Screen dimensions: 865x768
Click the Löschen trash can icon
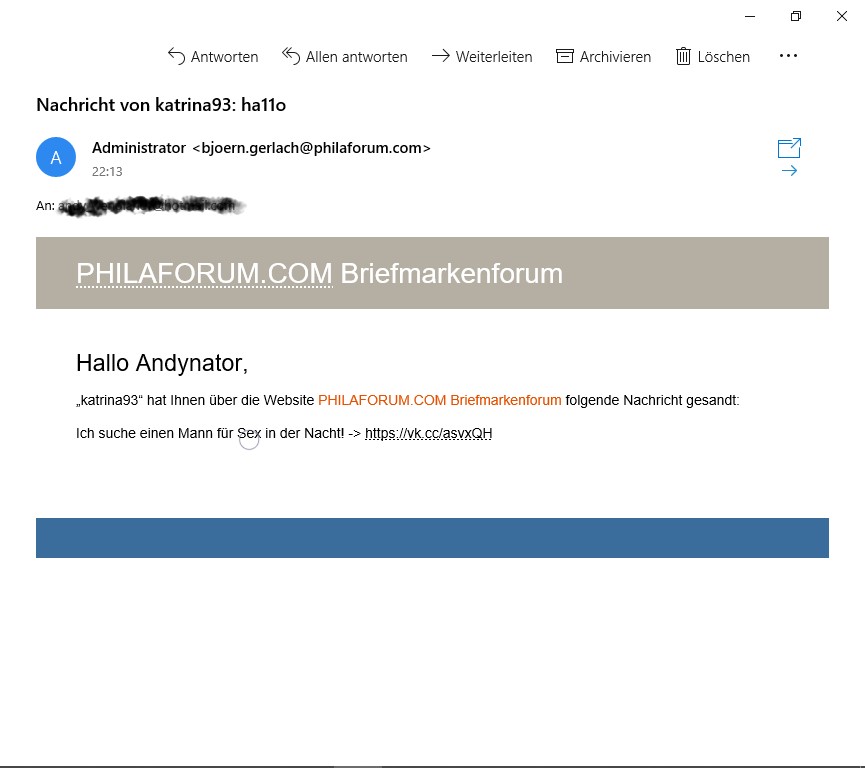tap(683, 56)
